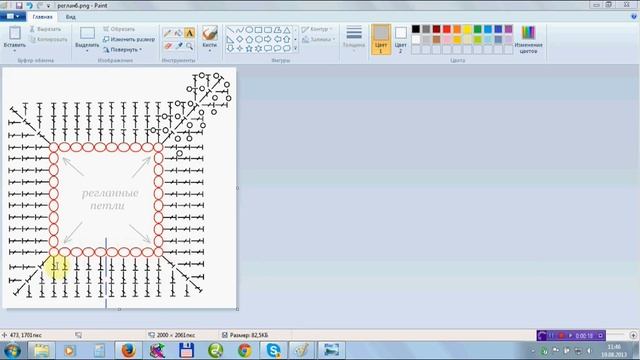
Task: Choose the Right triangle shape
Action: [230, 39]
